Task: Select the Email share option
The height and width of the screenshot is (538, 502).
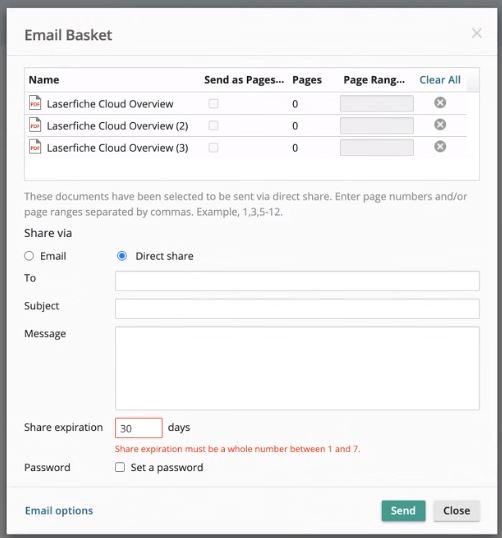Action: click(29, 256)
